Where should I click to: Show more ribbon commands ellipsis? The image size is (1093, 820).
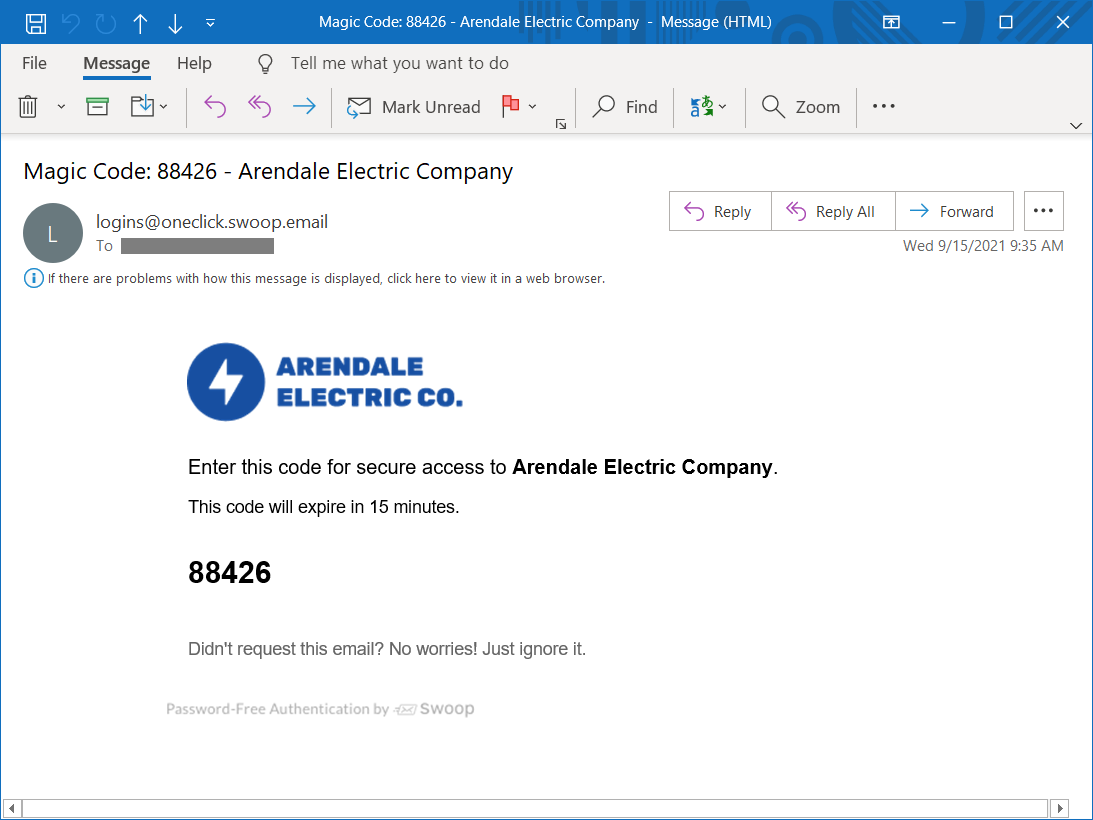point(884,106)
